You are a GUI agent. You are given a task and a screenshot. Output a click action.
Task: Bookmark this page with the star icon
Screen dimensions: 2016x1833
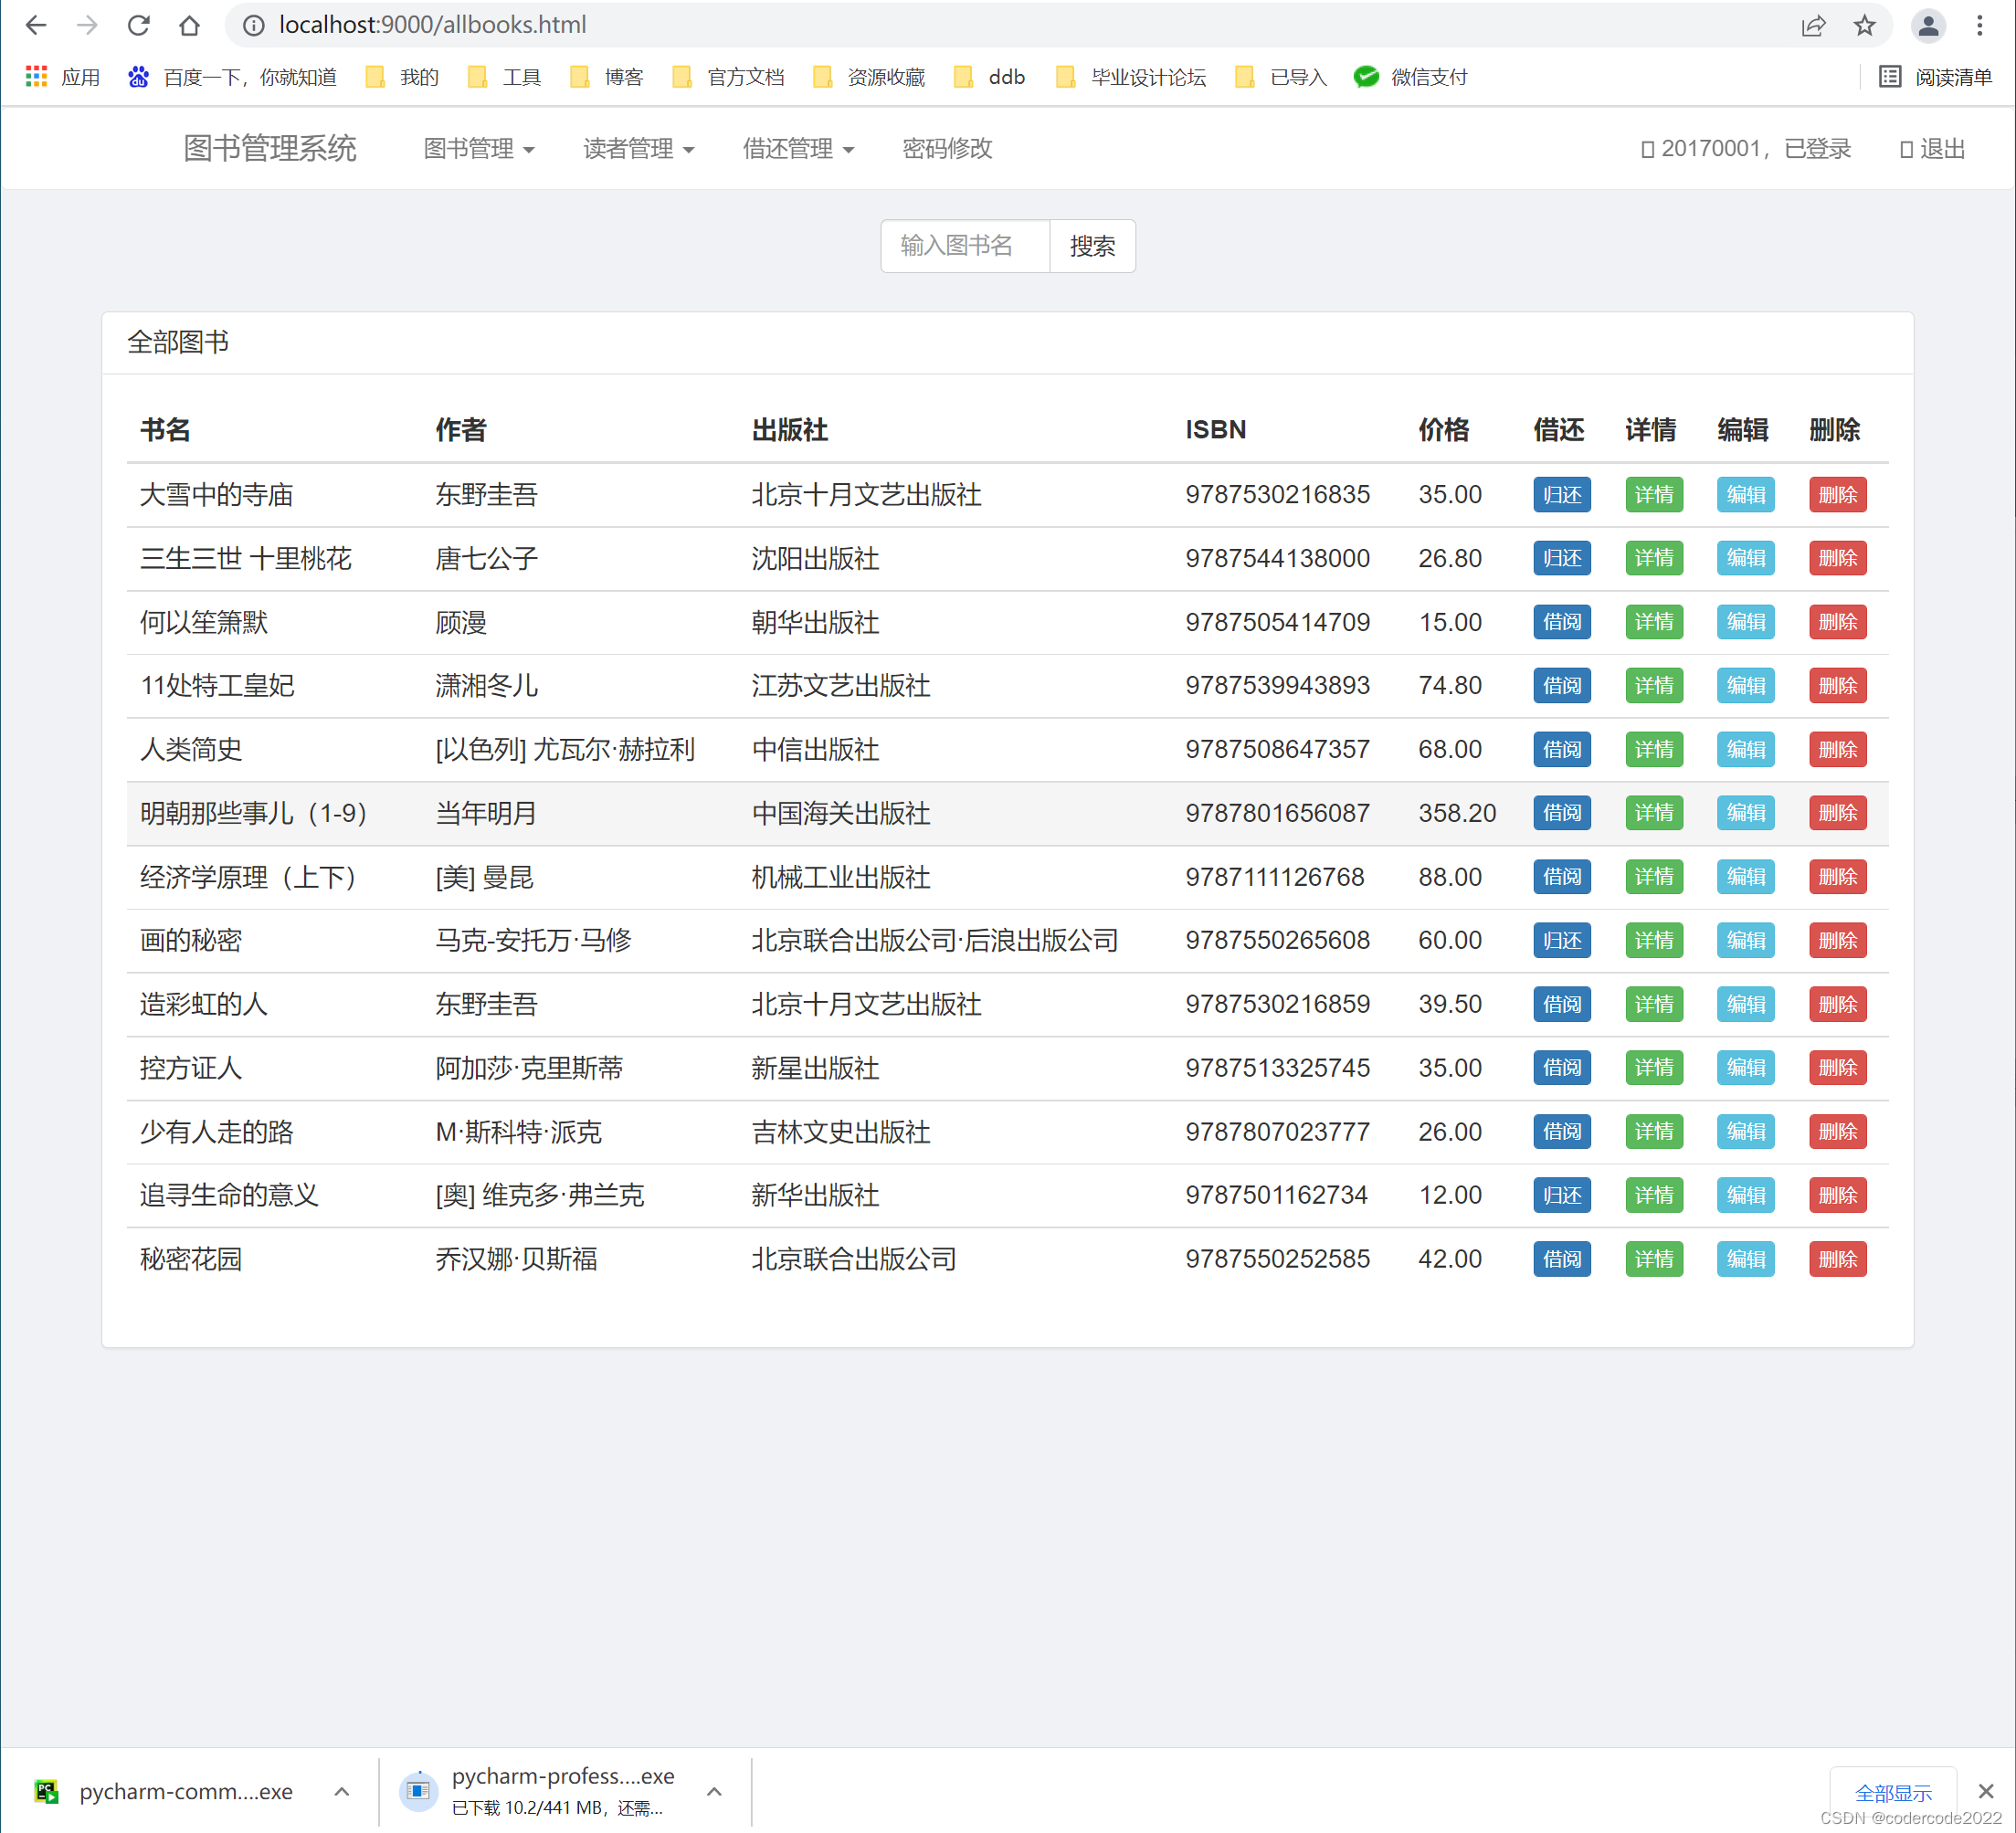coord(1866,25)
